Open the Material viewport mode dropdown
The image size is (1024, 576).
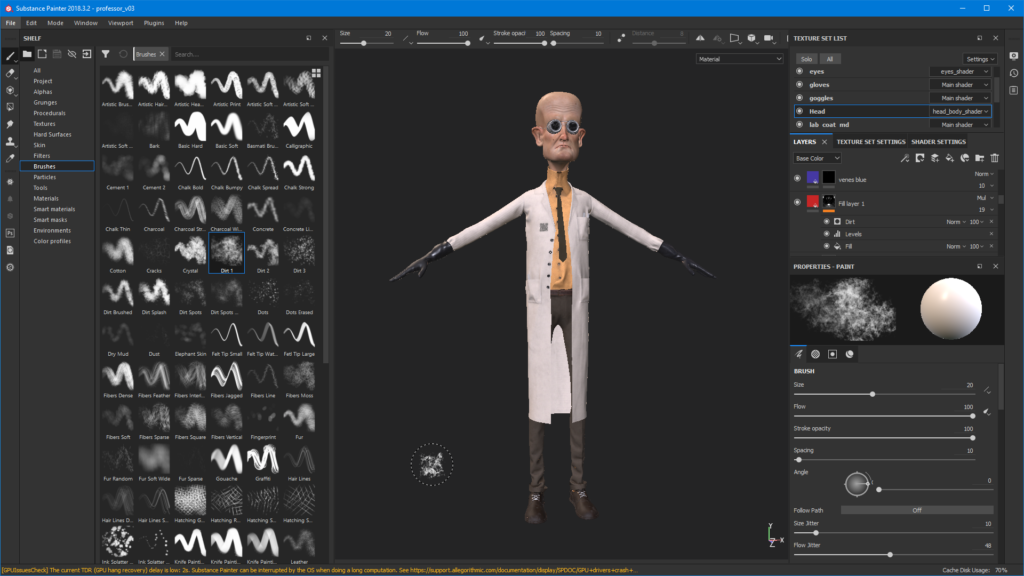[x=739, y=59]
